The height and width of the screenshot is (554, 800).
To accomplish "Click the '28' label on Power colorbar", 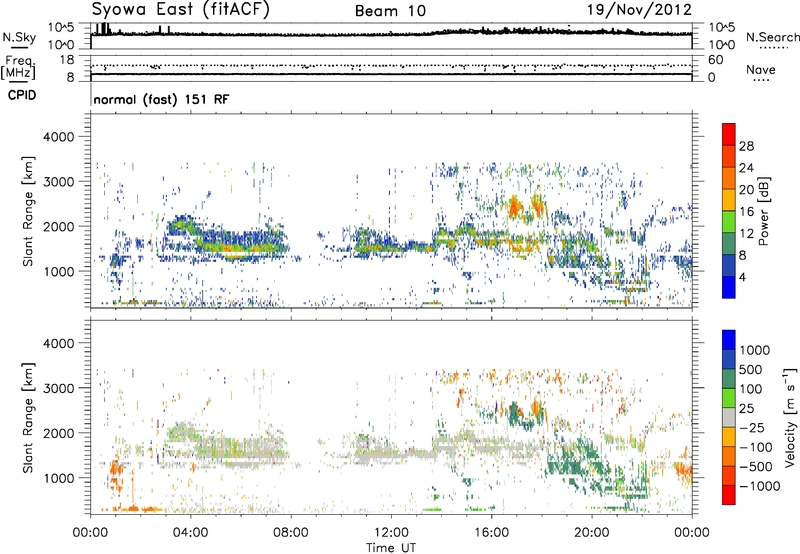I will coord(746,146).
